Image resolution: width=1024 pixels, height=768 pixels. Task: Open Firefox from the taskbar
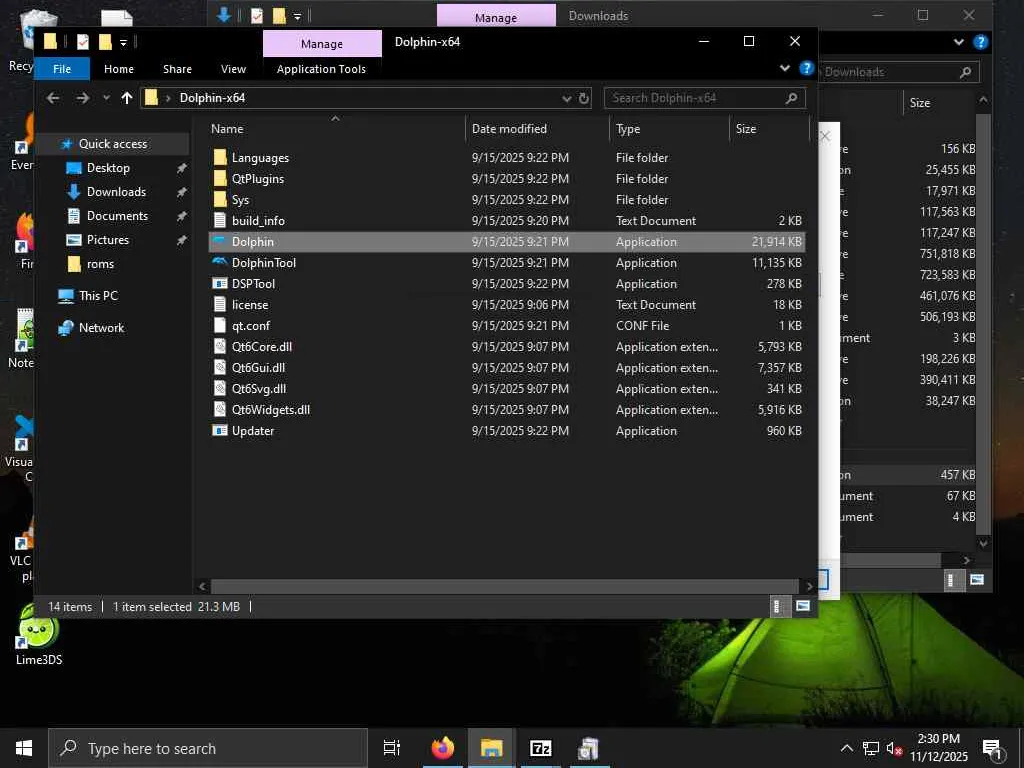(443, 748)
